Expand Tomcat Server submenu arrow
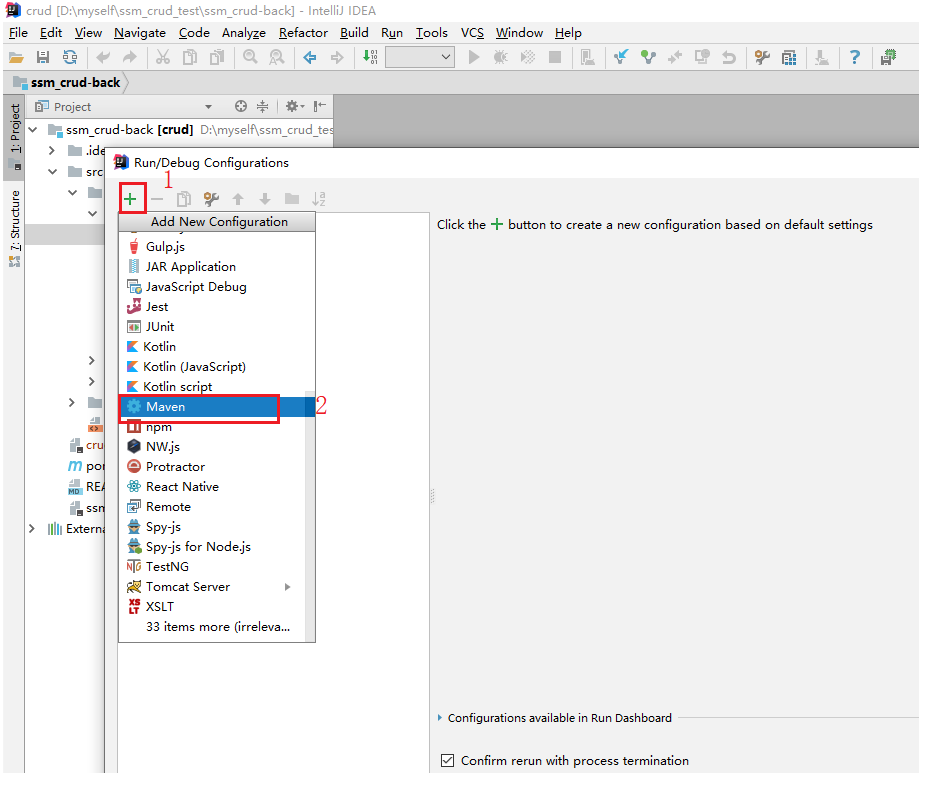The image size is (927, 793). click(288, 587)
